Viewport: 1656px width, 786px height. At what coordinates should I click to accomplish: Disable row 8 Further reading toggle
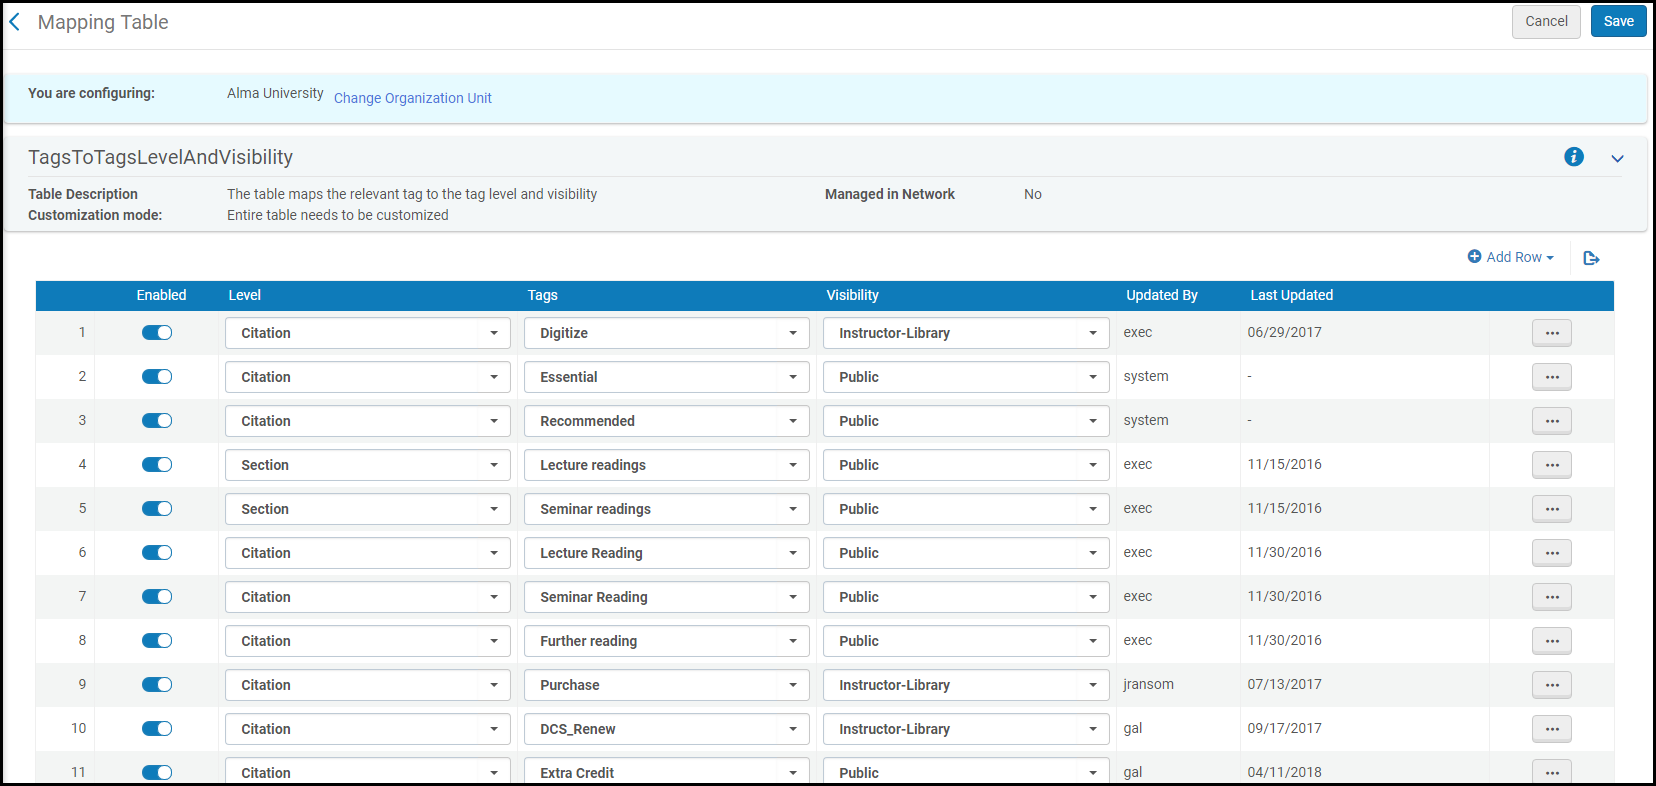pyautogui.click(x=157, y=641)
